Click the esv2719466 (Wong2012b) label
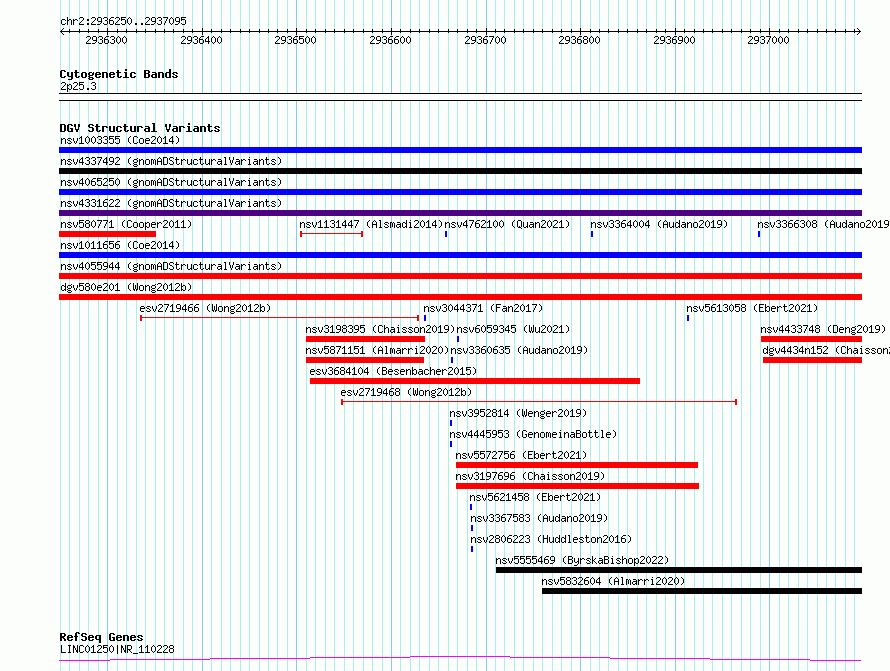This screenshot has width=890, height=671. pos(205,308)
